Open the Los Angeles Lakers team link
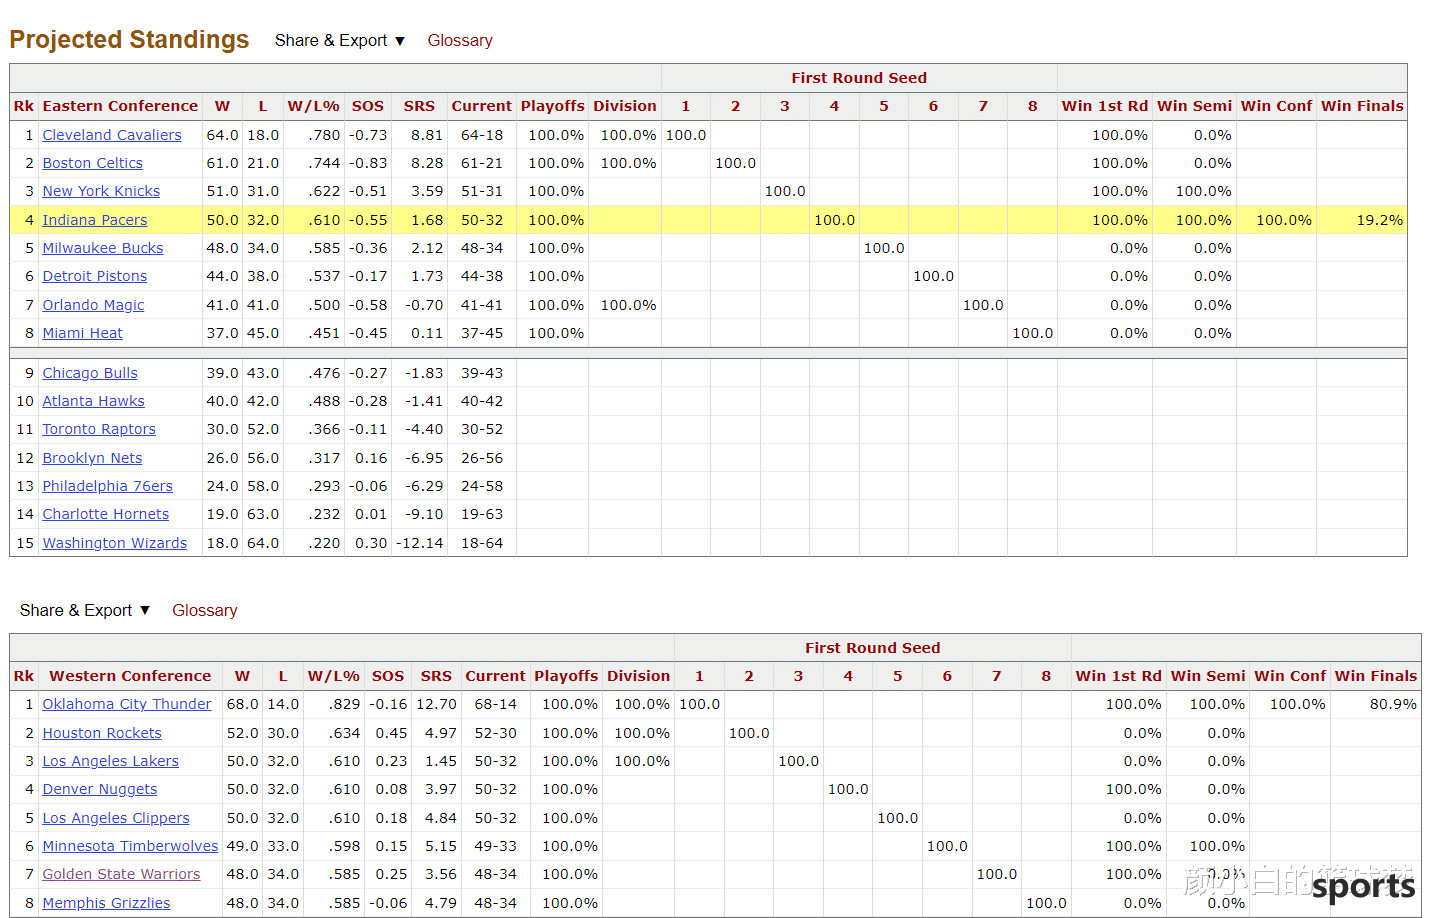Screen dimensions: 1430x918 pyautogui.click(x=110, y=761)
